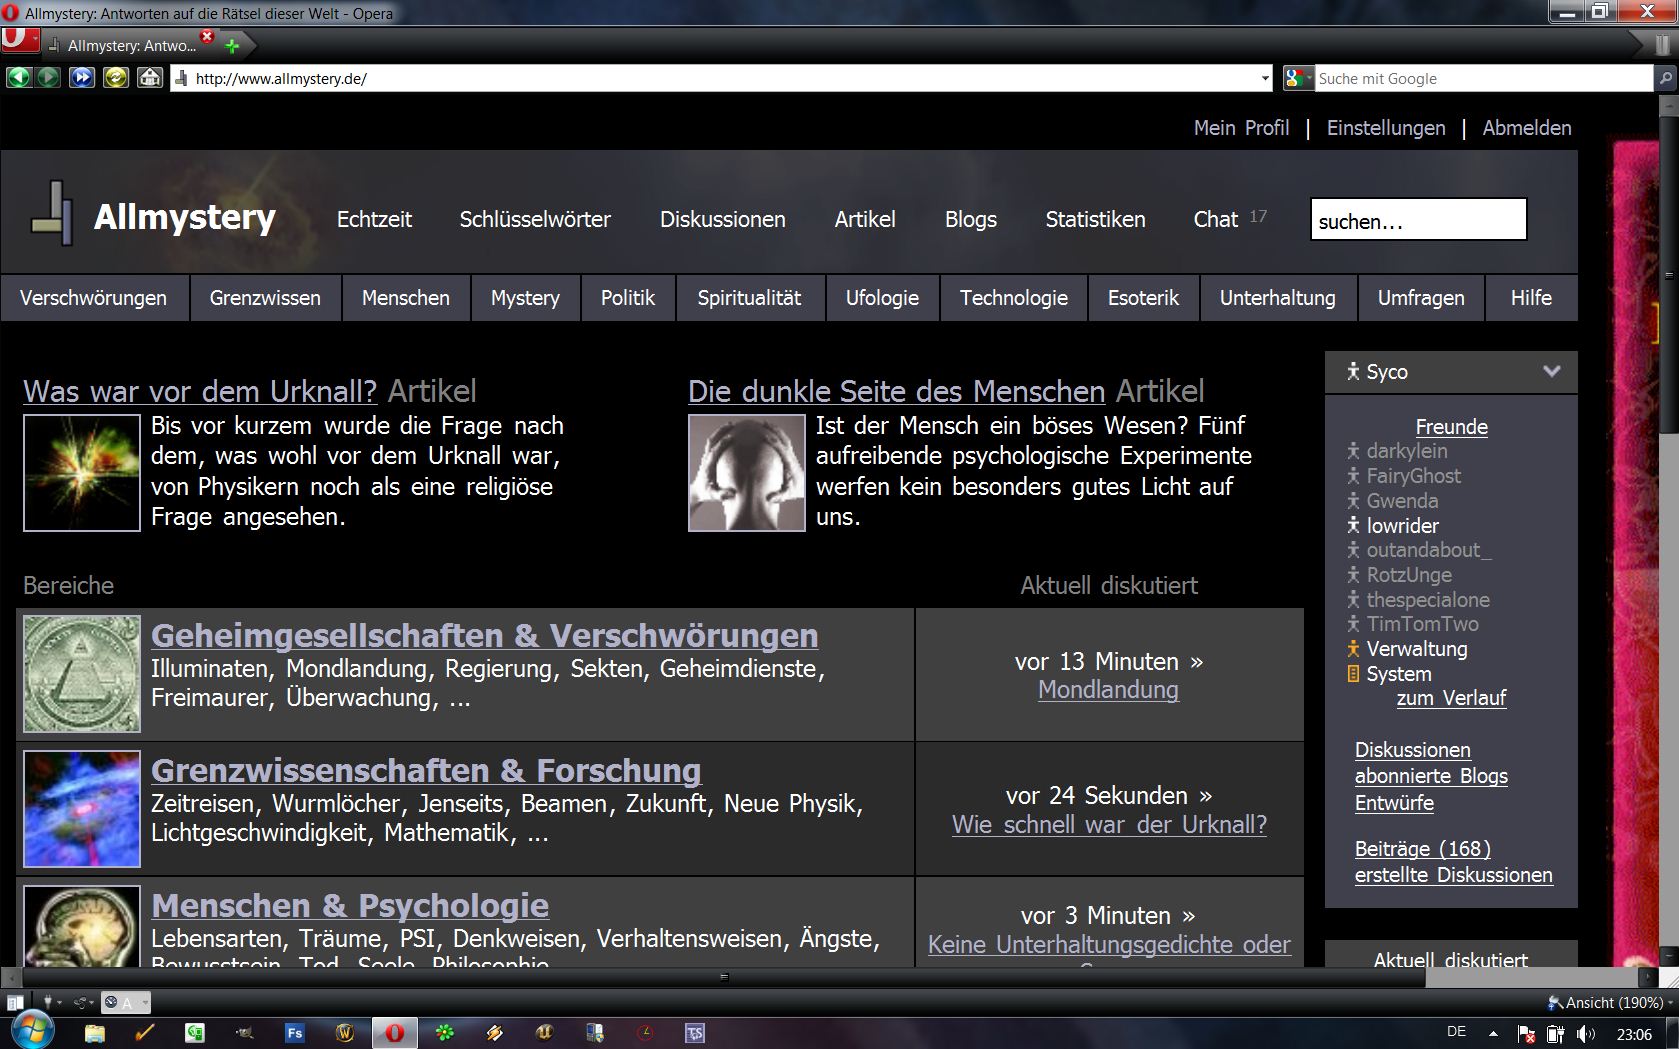Open the Diskussionen menu item in header
Viewport: 1679px width, 1049px height.
click(x=722, y=219)
